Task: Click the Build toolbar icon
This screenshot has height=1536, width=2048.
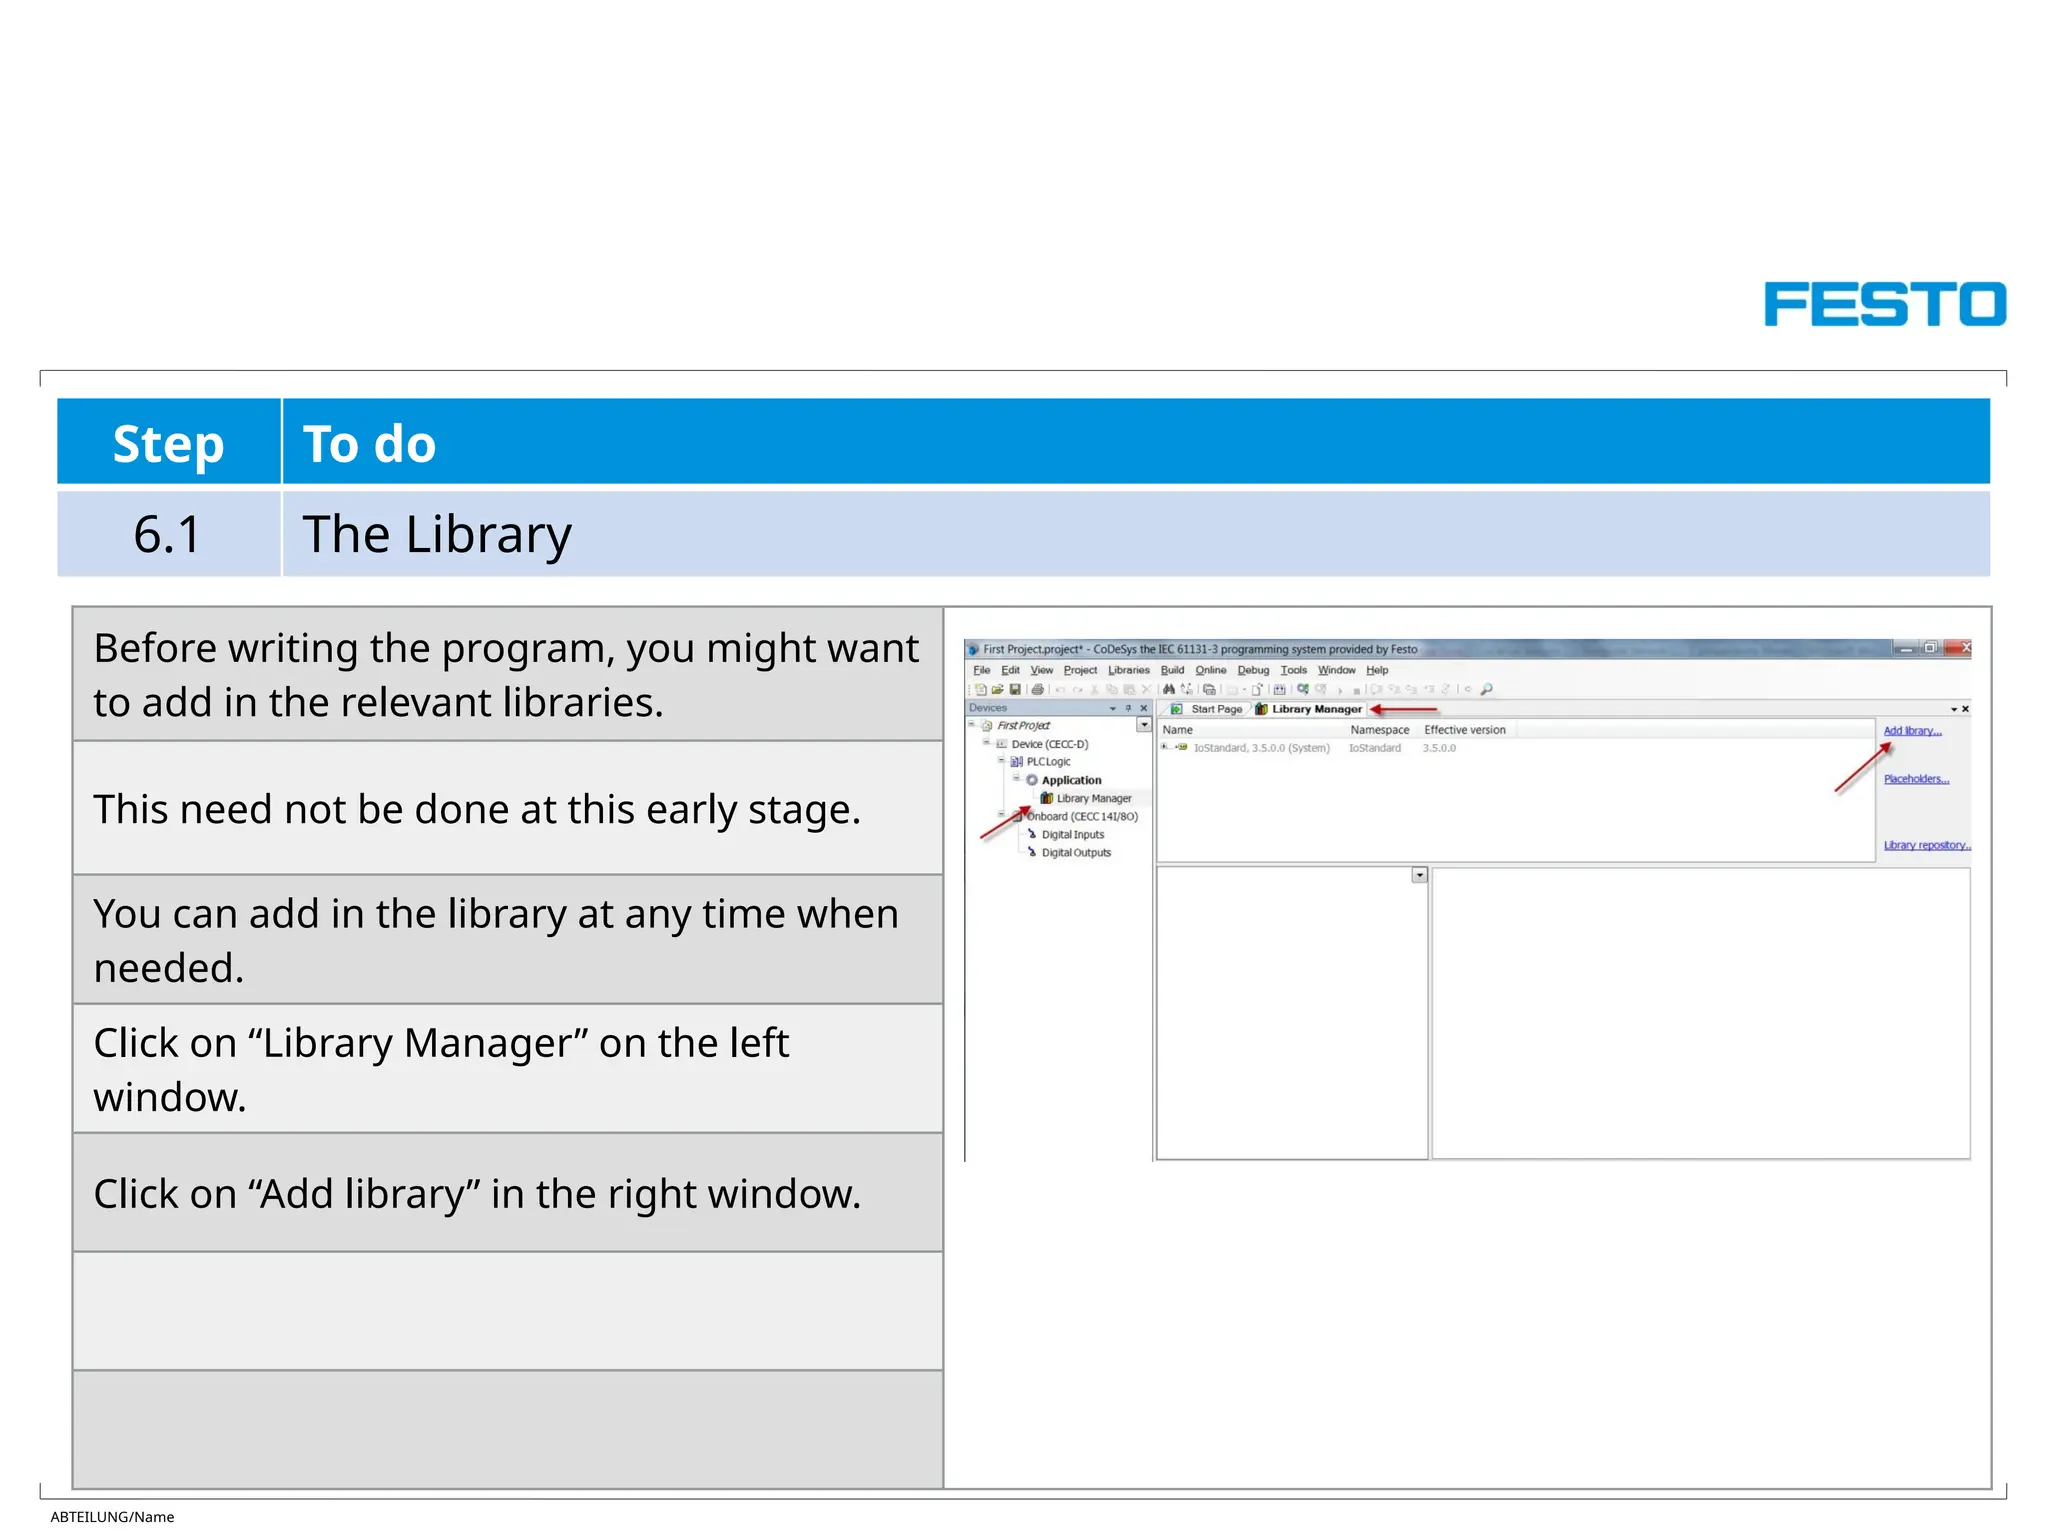Action: coord(1279,689)
